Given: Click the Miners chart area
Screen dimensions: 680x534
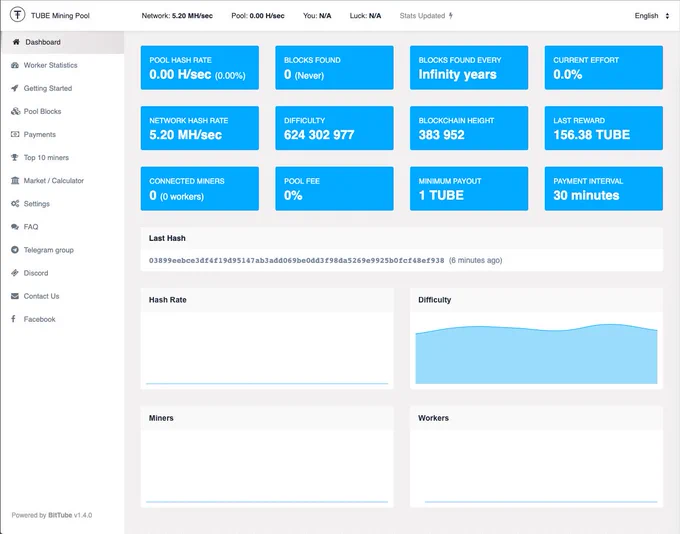Looking at the screenshot, I should click(x=267, y=468).
